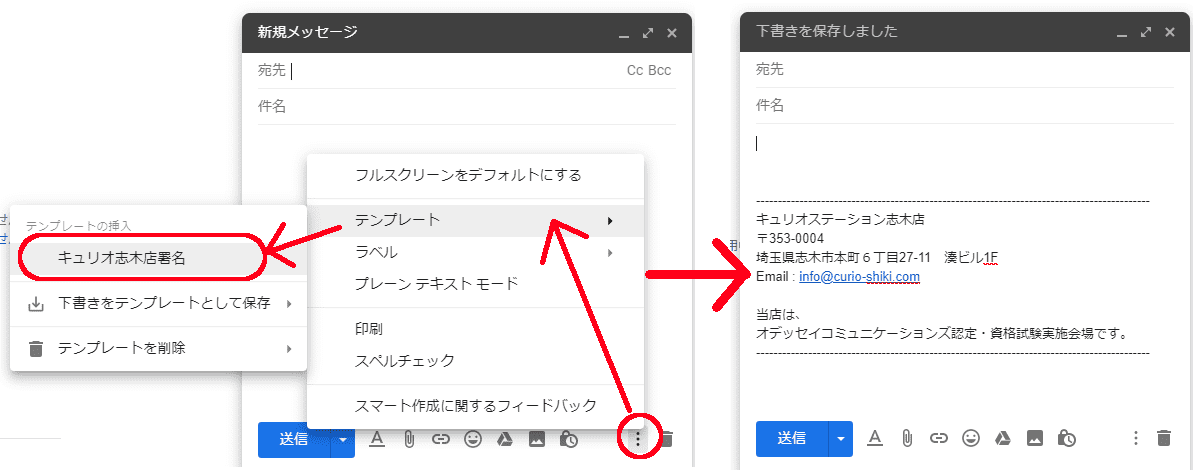
Task: Insert link in saved draft window
Action: [939, 438]
